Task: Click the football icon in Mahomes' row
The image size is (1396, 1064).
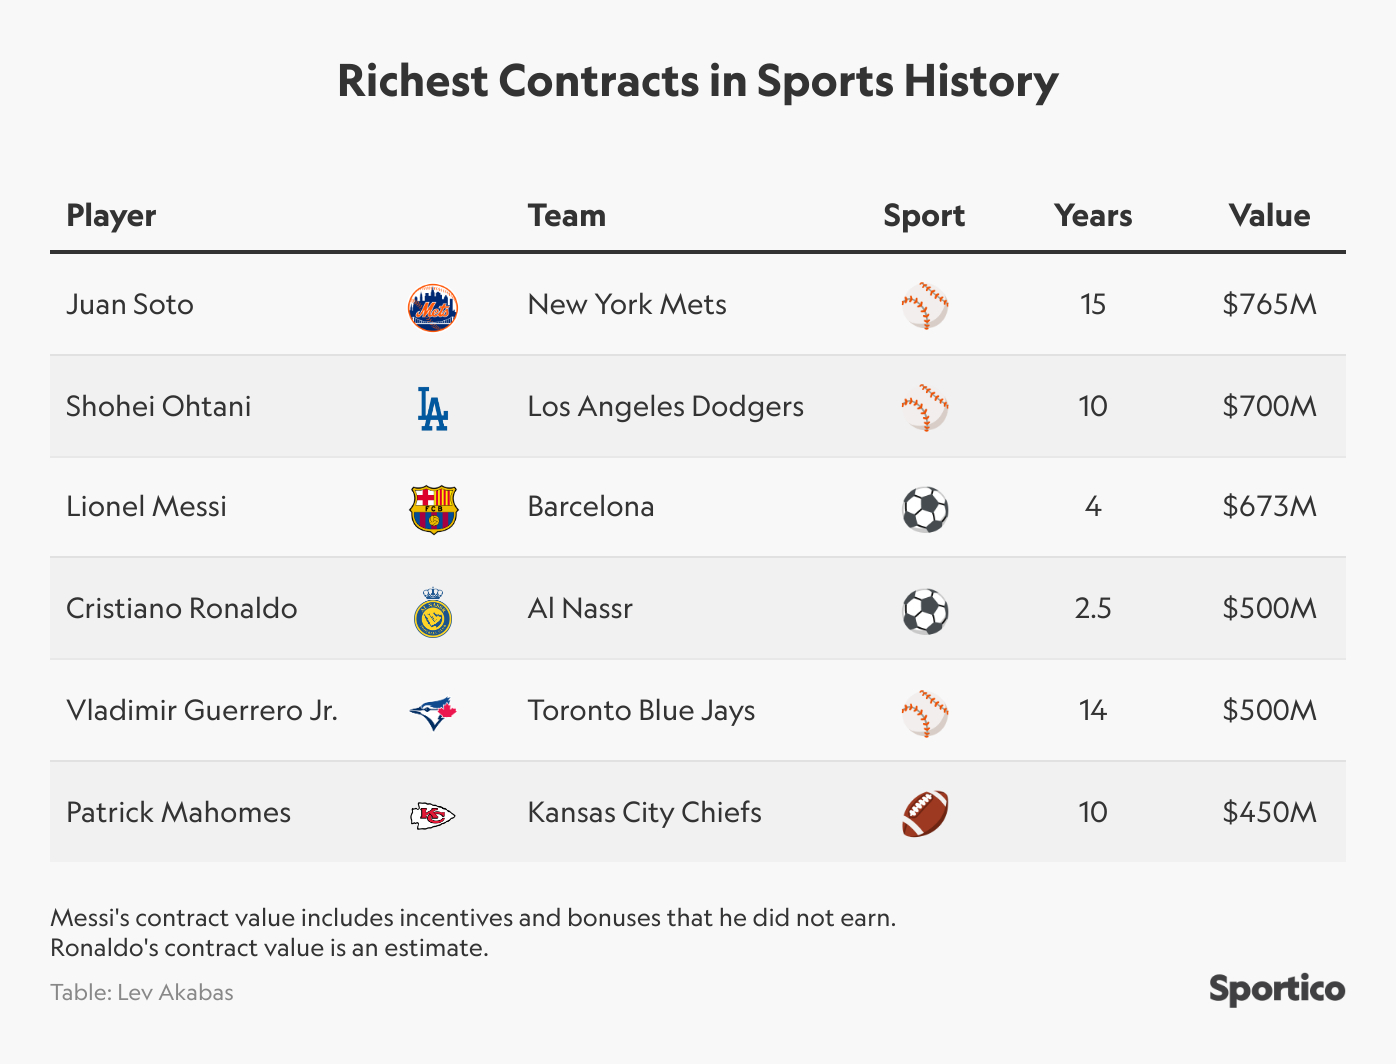Action: 925,814
